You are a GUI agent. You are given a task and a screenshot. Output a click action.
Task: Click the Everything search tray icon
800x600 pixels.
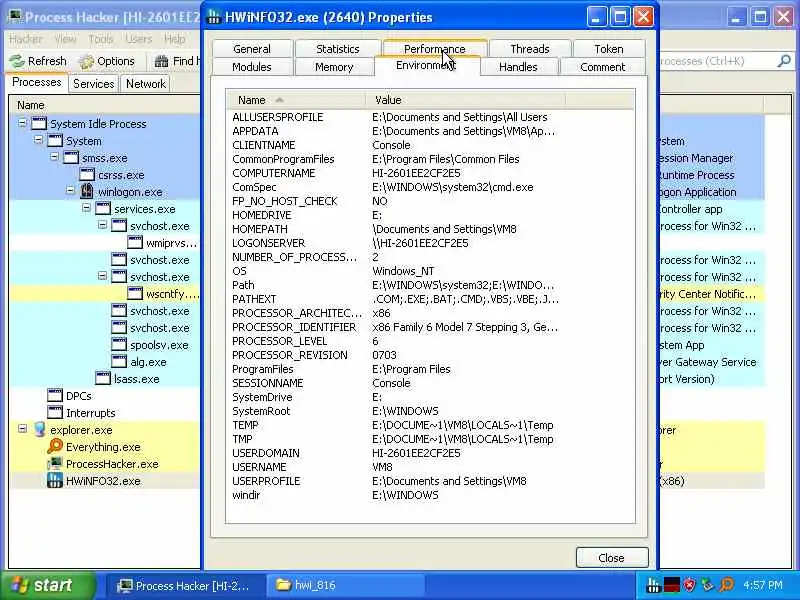pyautogui.click(x=727, y=585)
